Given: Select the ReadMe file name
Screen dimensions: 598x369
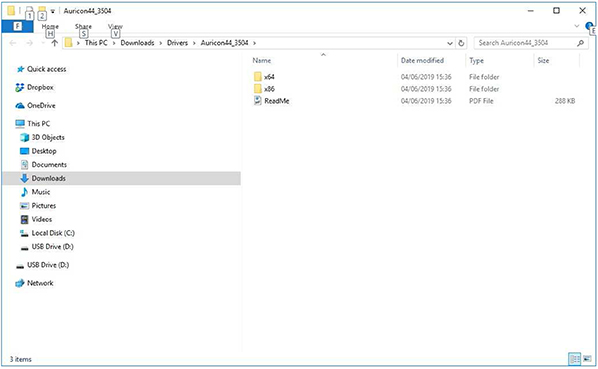Looking at the screenshot, I should tap(276, 101).
